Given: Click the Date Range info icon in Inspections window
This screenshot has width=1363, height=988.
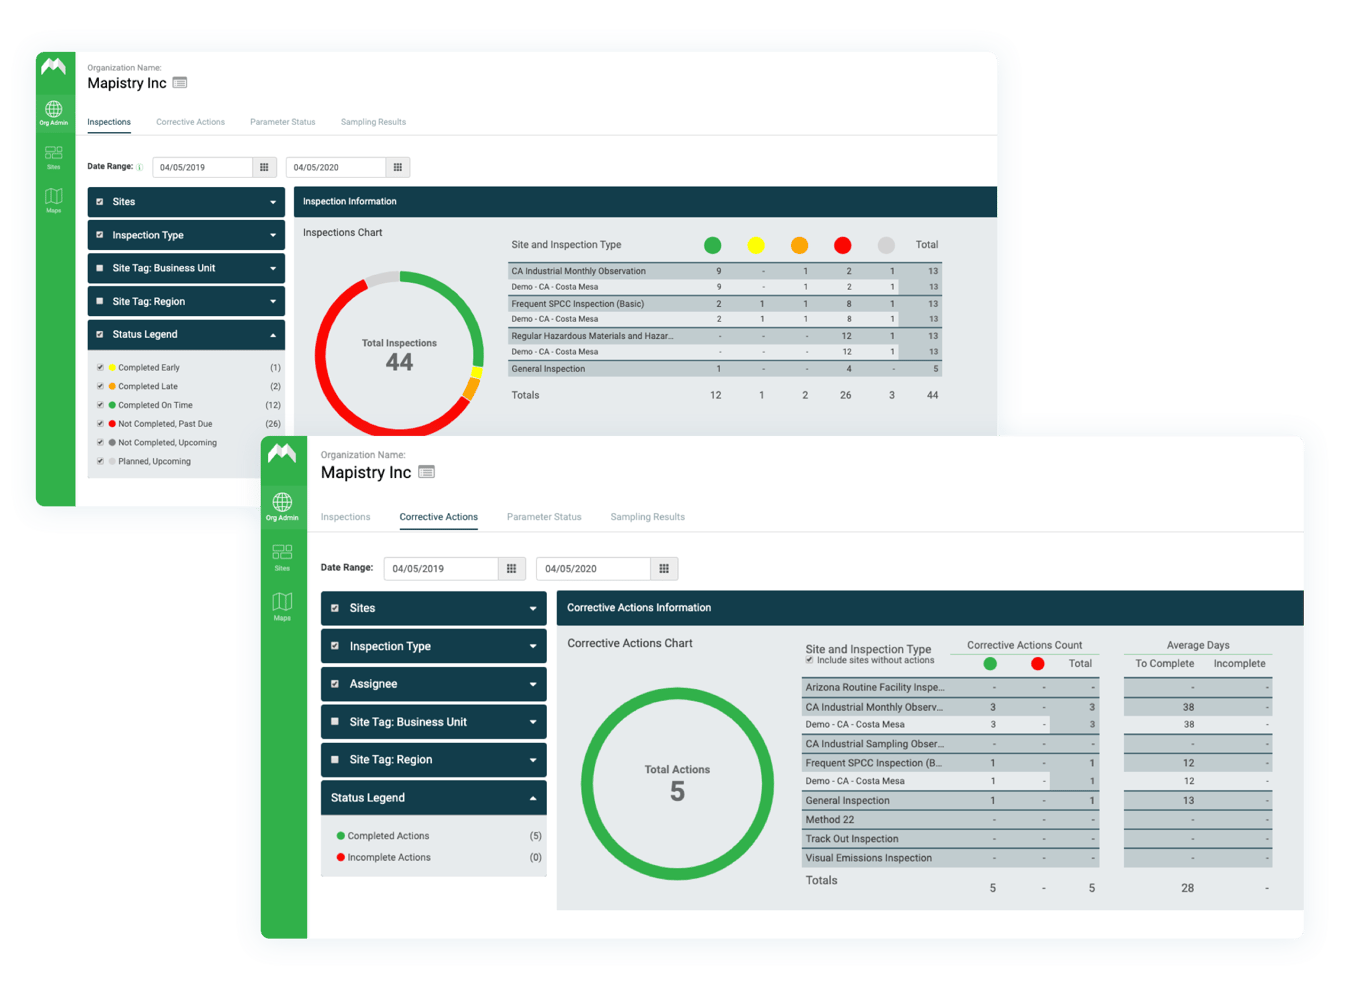Looking at the screenshot, I should pyautogui.click(x=139, y=167).
